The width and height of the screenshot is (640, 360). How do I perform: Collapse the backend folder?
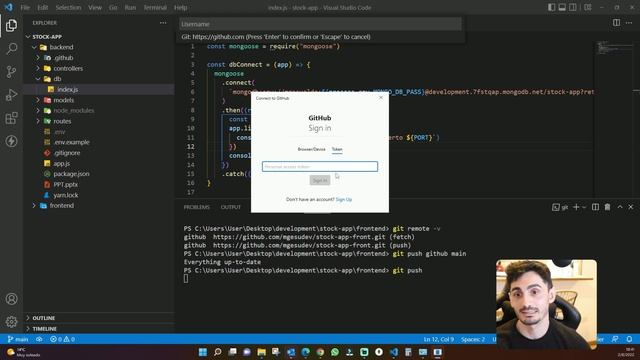(x=34, y=47)
